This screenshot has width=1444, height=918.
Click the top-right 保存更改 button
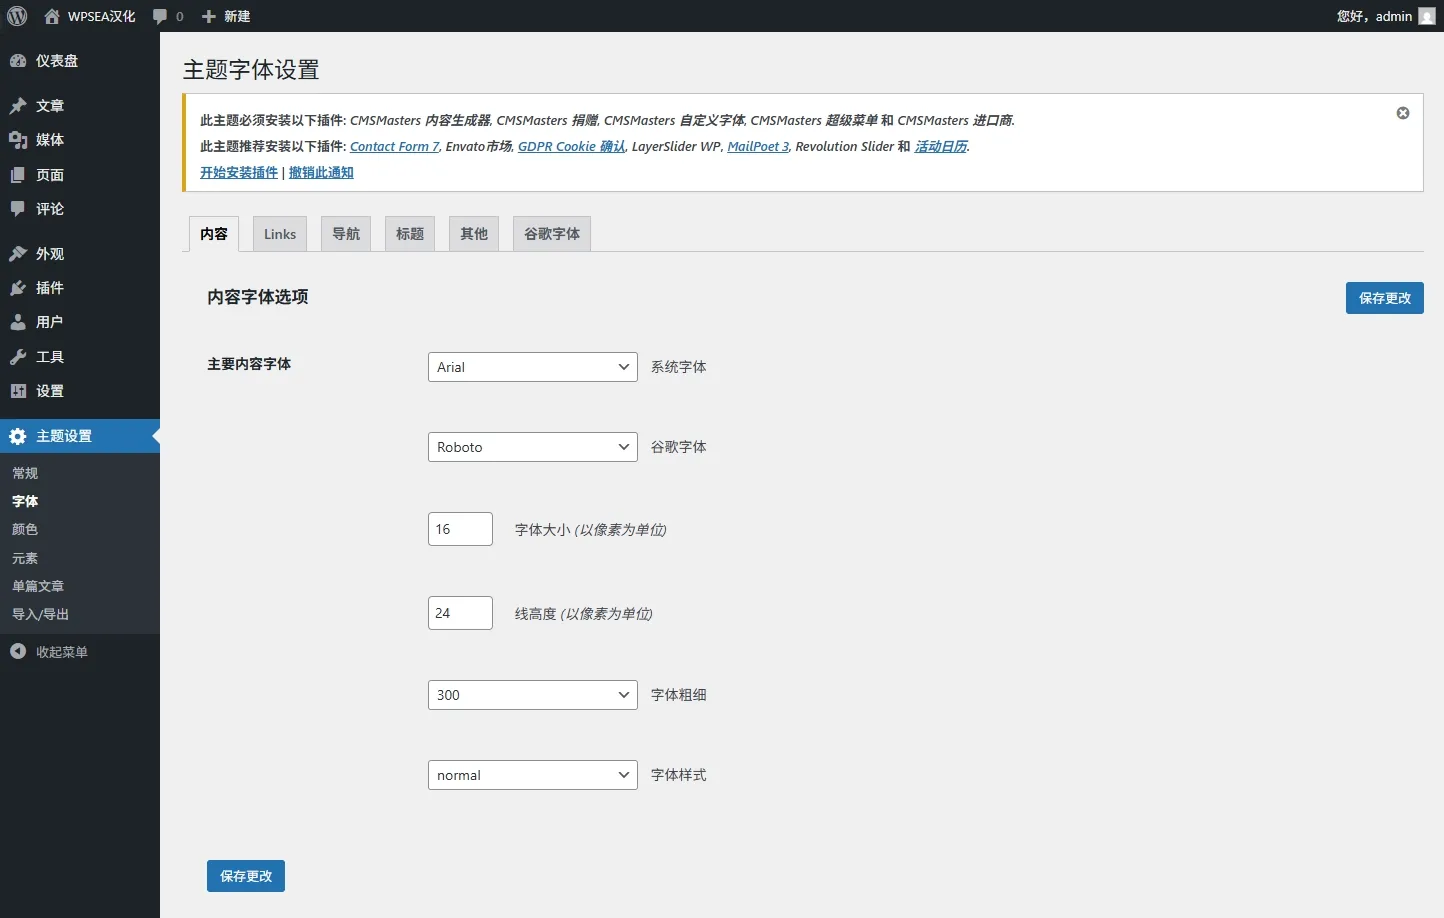point(1384,298)
